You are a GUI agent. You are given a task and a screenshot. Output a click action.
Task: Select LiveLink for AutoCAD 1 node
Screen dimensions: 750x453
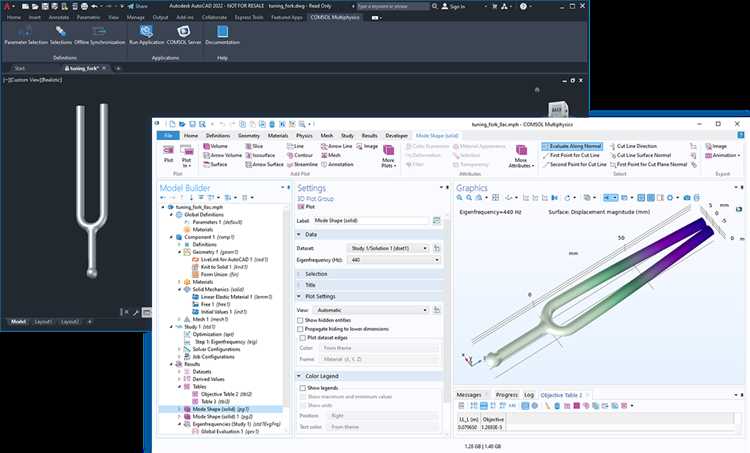[230, 259]
